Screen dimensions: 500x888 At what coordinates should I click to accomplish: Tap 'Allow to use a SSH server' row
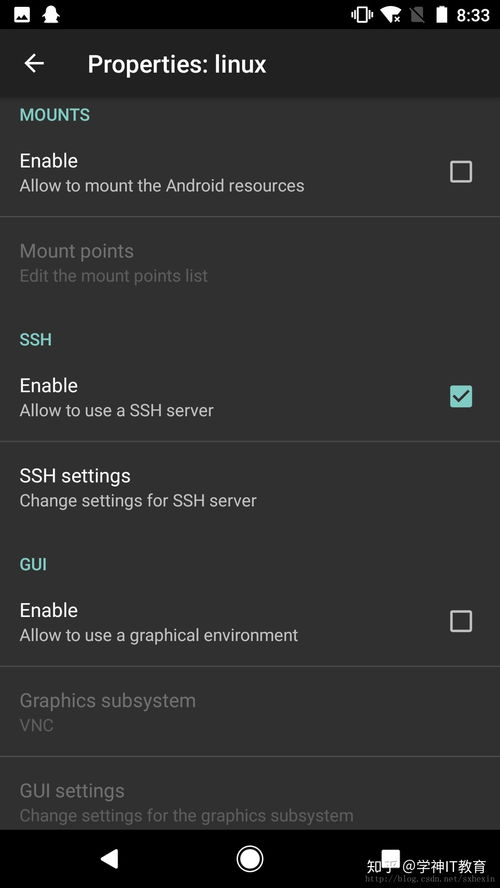250,396
